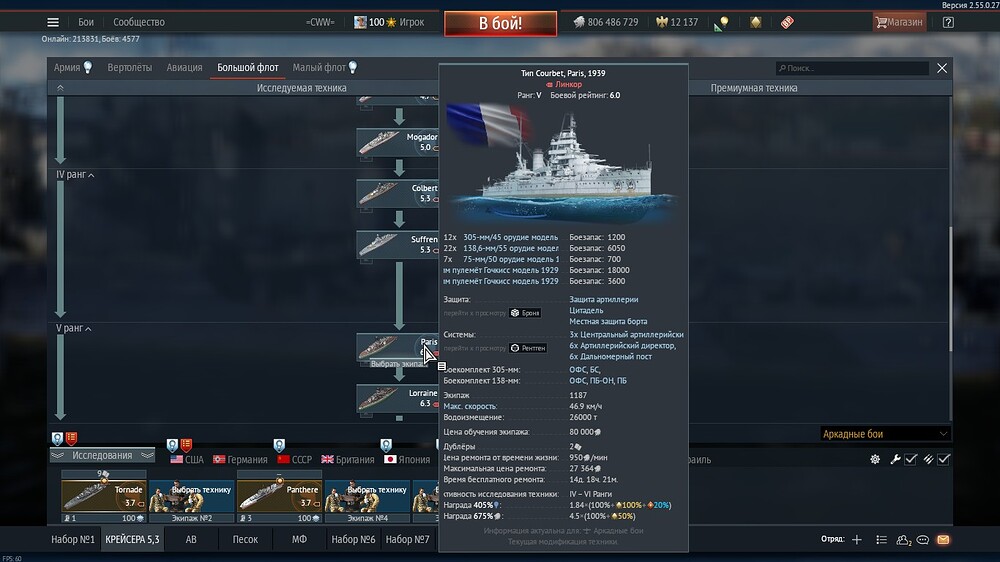Open the contacts list icon
The height and width of the screenshot is (562, 1000).
pyautogui.click(x=903, y=540)
